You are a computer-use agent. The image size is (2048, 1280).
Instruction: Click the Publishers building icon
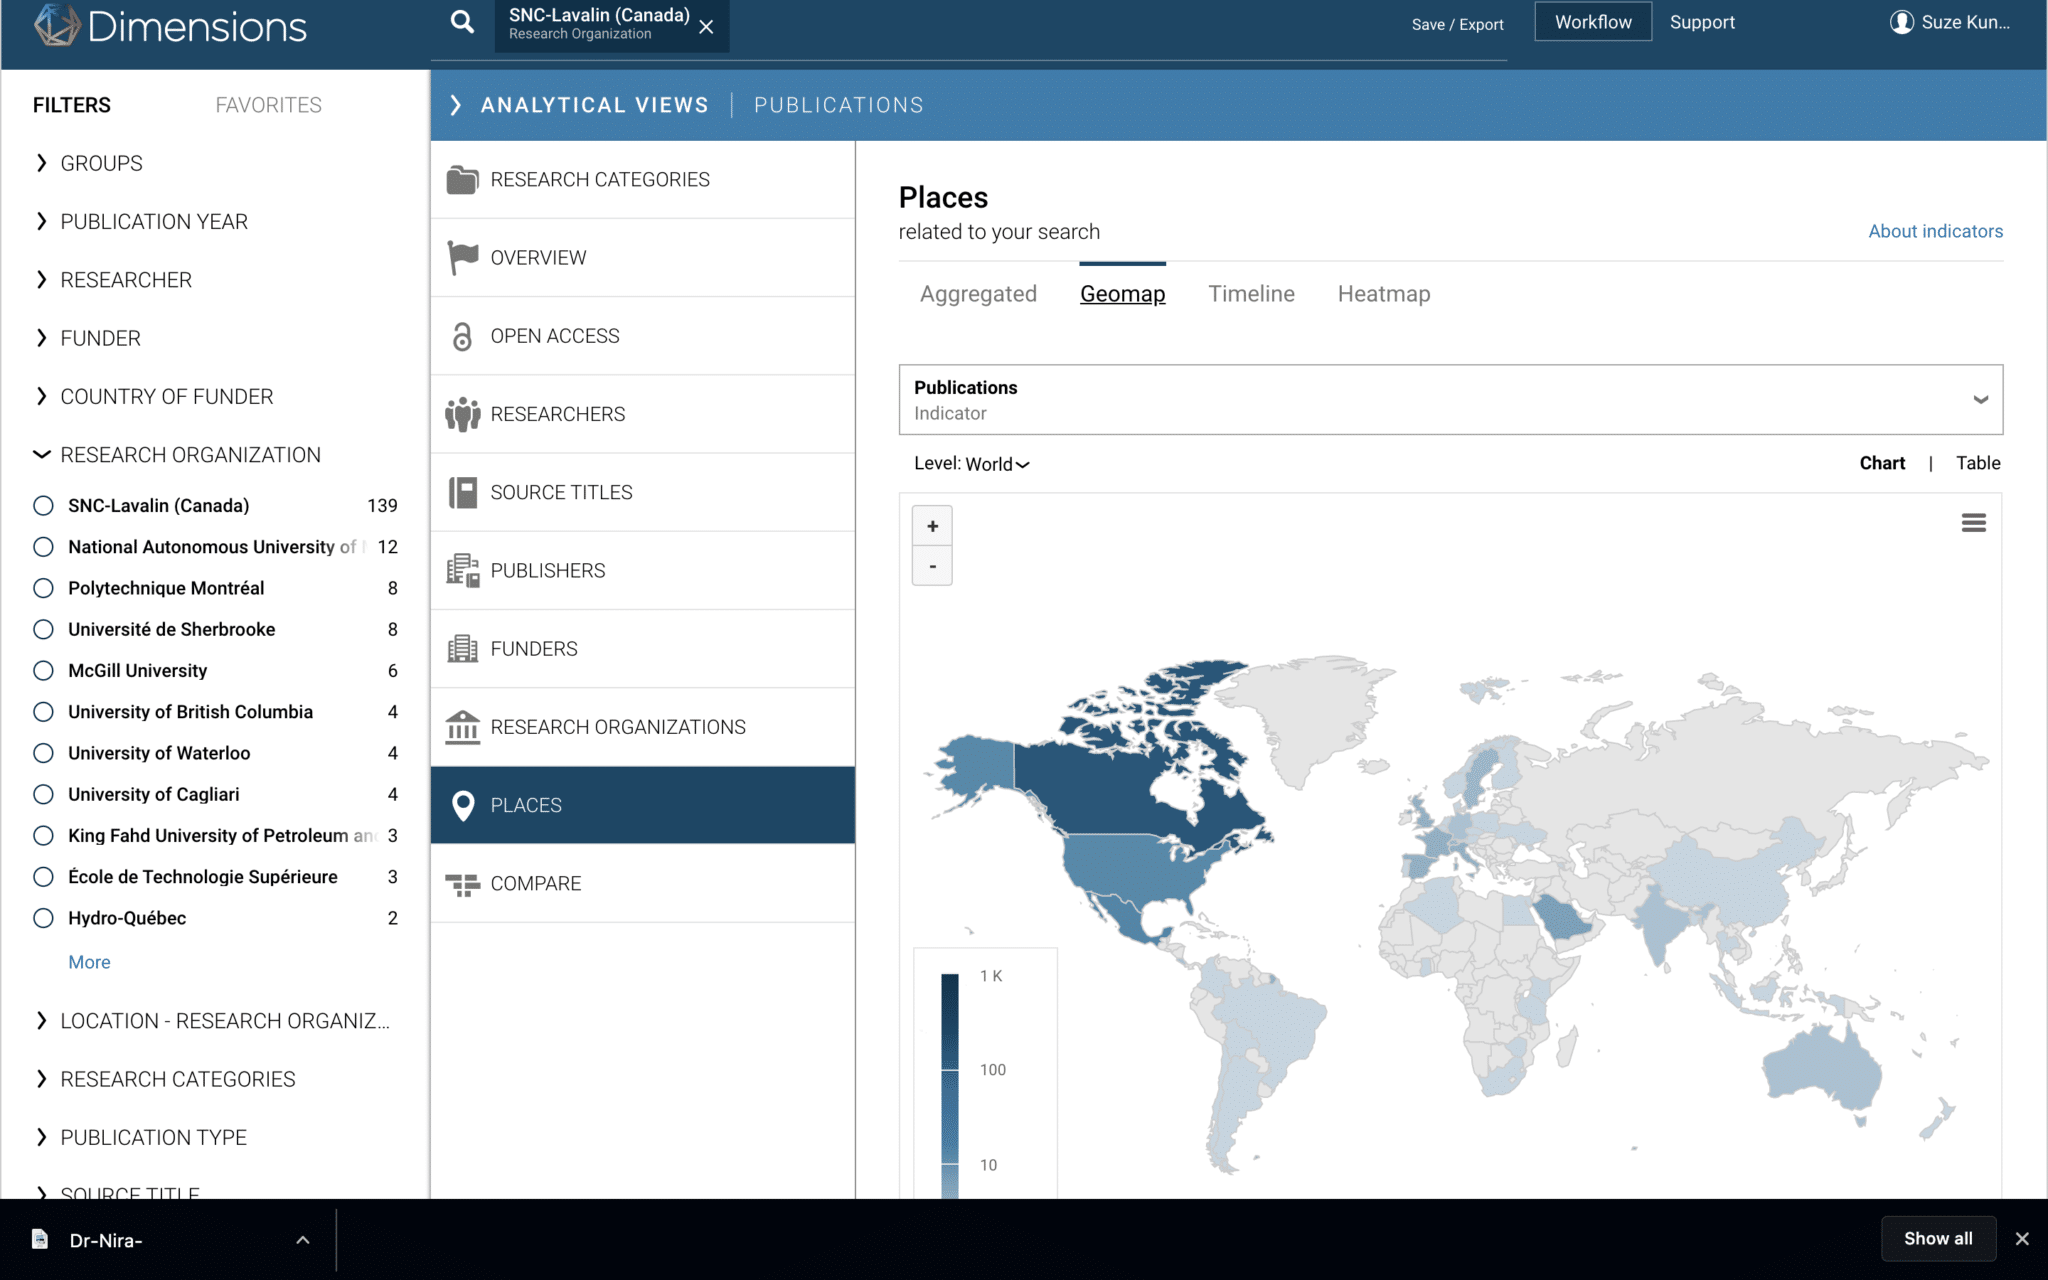coord(462,570)
